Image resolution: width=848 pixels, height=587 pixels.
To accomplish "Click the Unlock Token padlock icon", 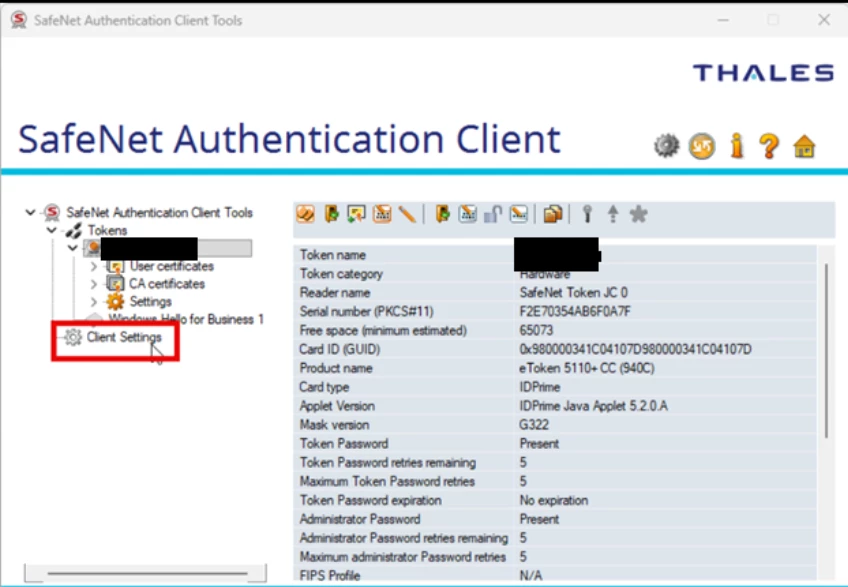I will (x=493, y=214).
